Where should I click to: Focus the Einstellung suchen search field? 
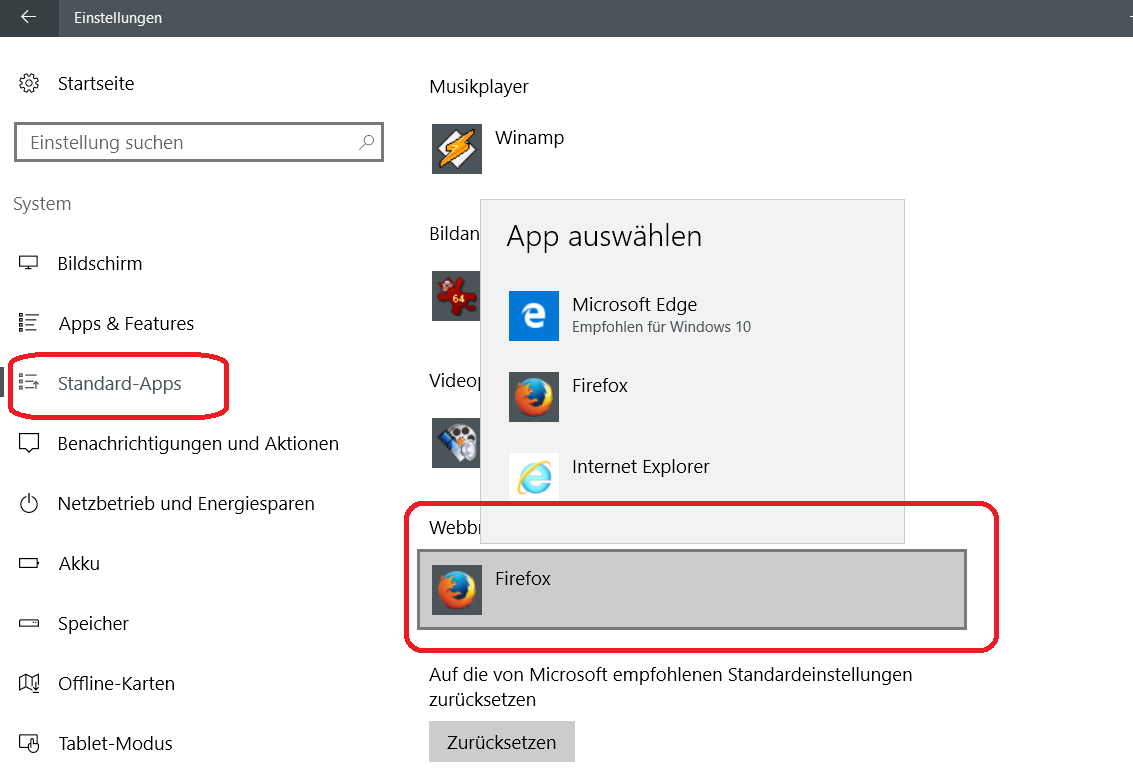(x=199, y=142)
